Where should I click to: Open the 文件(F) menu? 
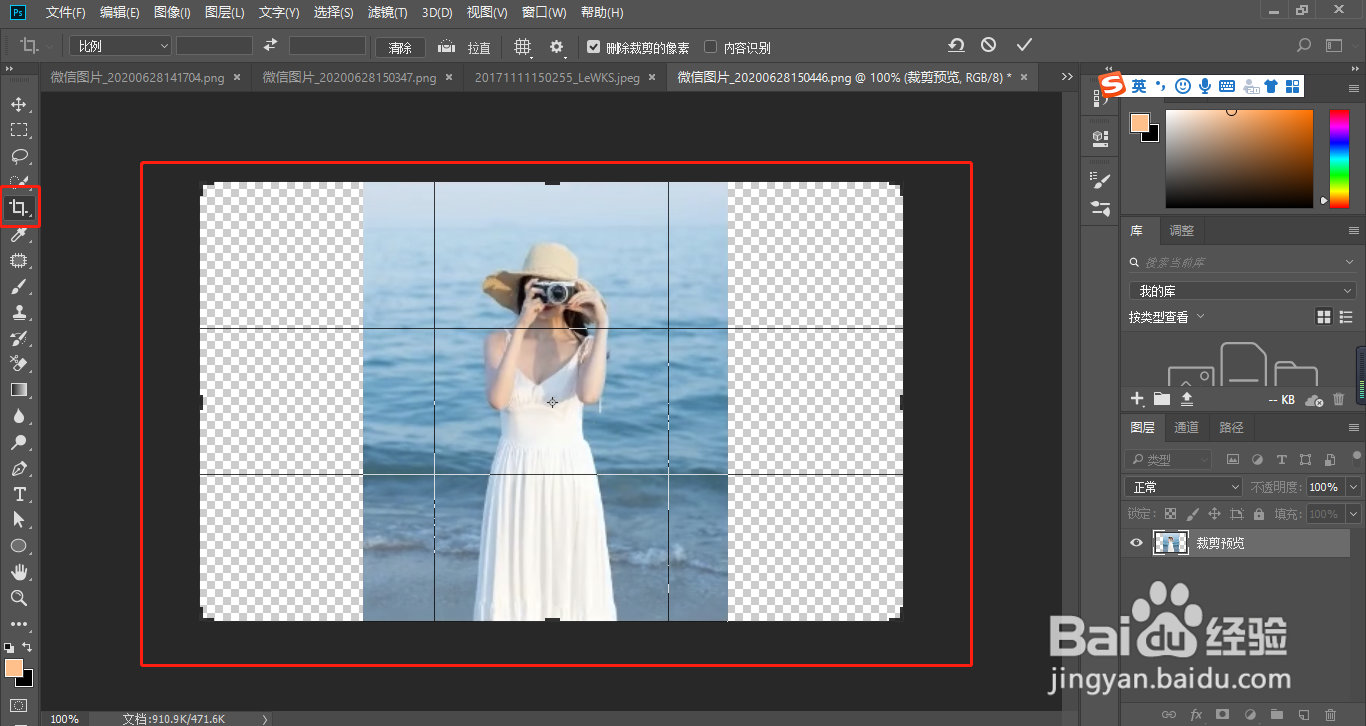point(66,13)
